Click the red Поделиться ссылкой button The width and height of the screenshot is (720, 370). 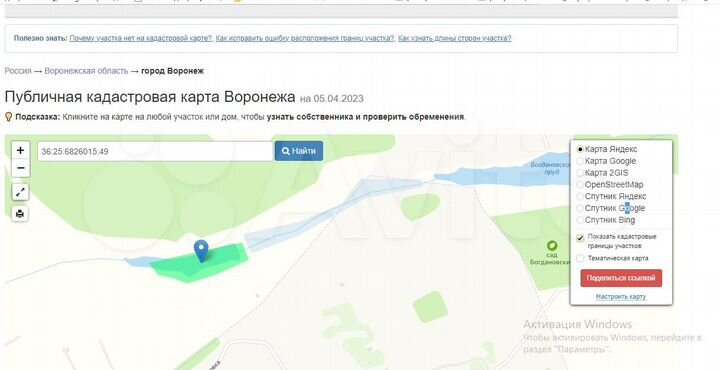pyautogui.click(x=621, y=278)
